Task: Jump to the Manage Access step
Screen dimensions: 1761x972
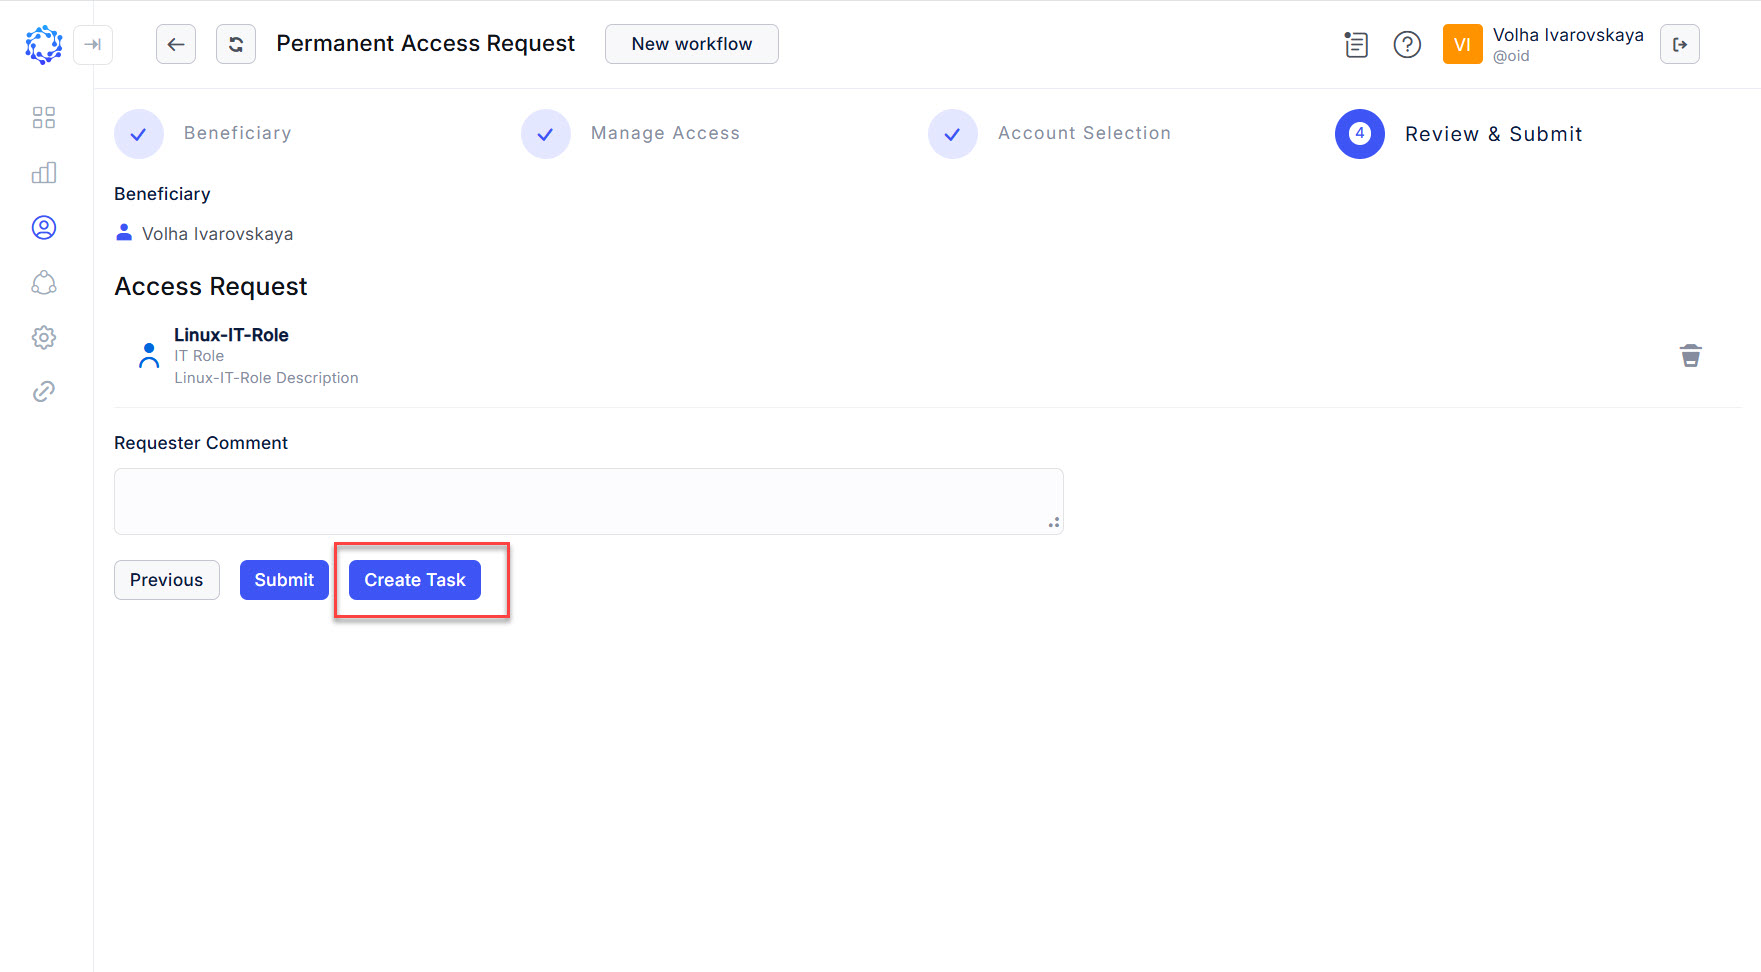Action: coord(546,133)
